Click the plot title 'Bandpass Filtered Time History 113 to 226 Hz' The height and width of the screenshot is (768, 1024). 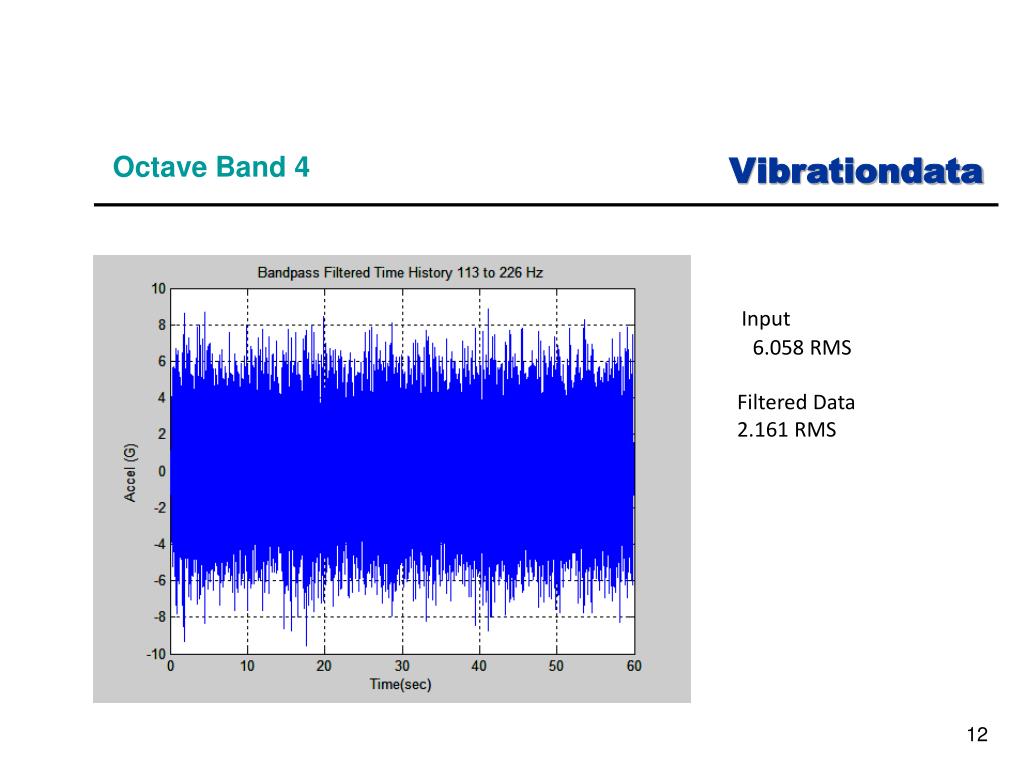pos(400,272)
